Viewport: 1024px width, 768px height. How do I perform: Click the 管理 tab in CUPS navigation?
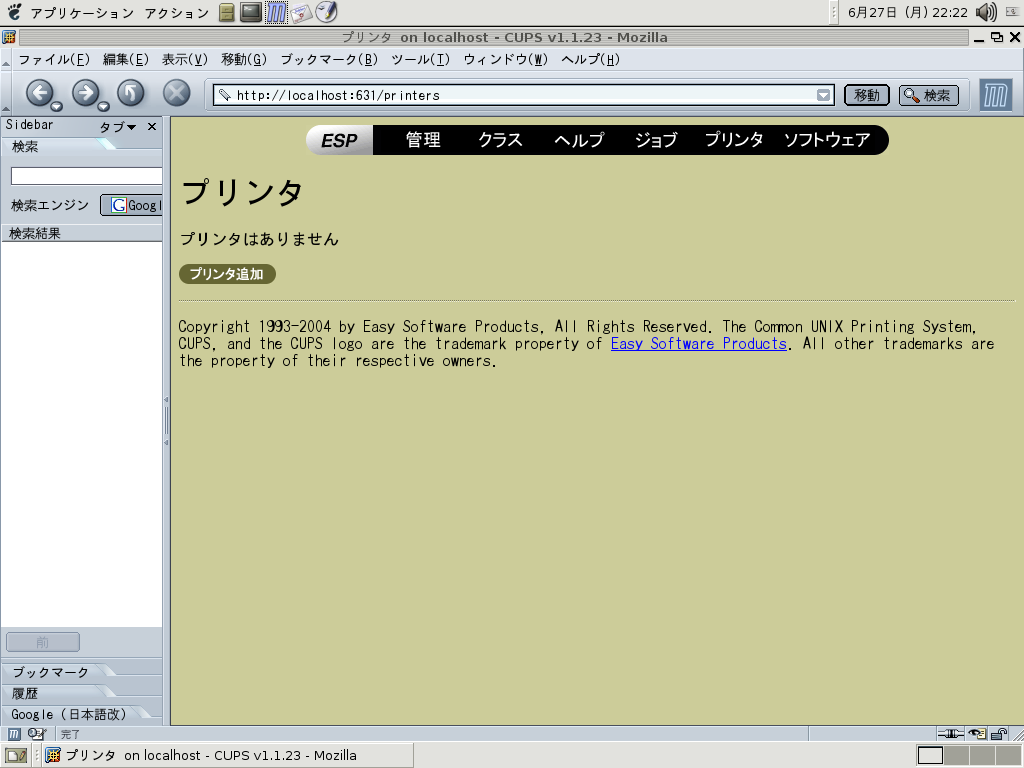click(423, 140)
